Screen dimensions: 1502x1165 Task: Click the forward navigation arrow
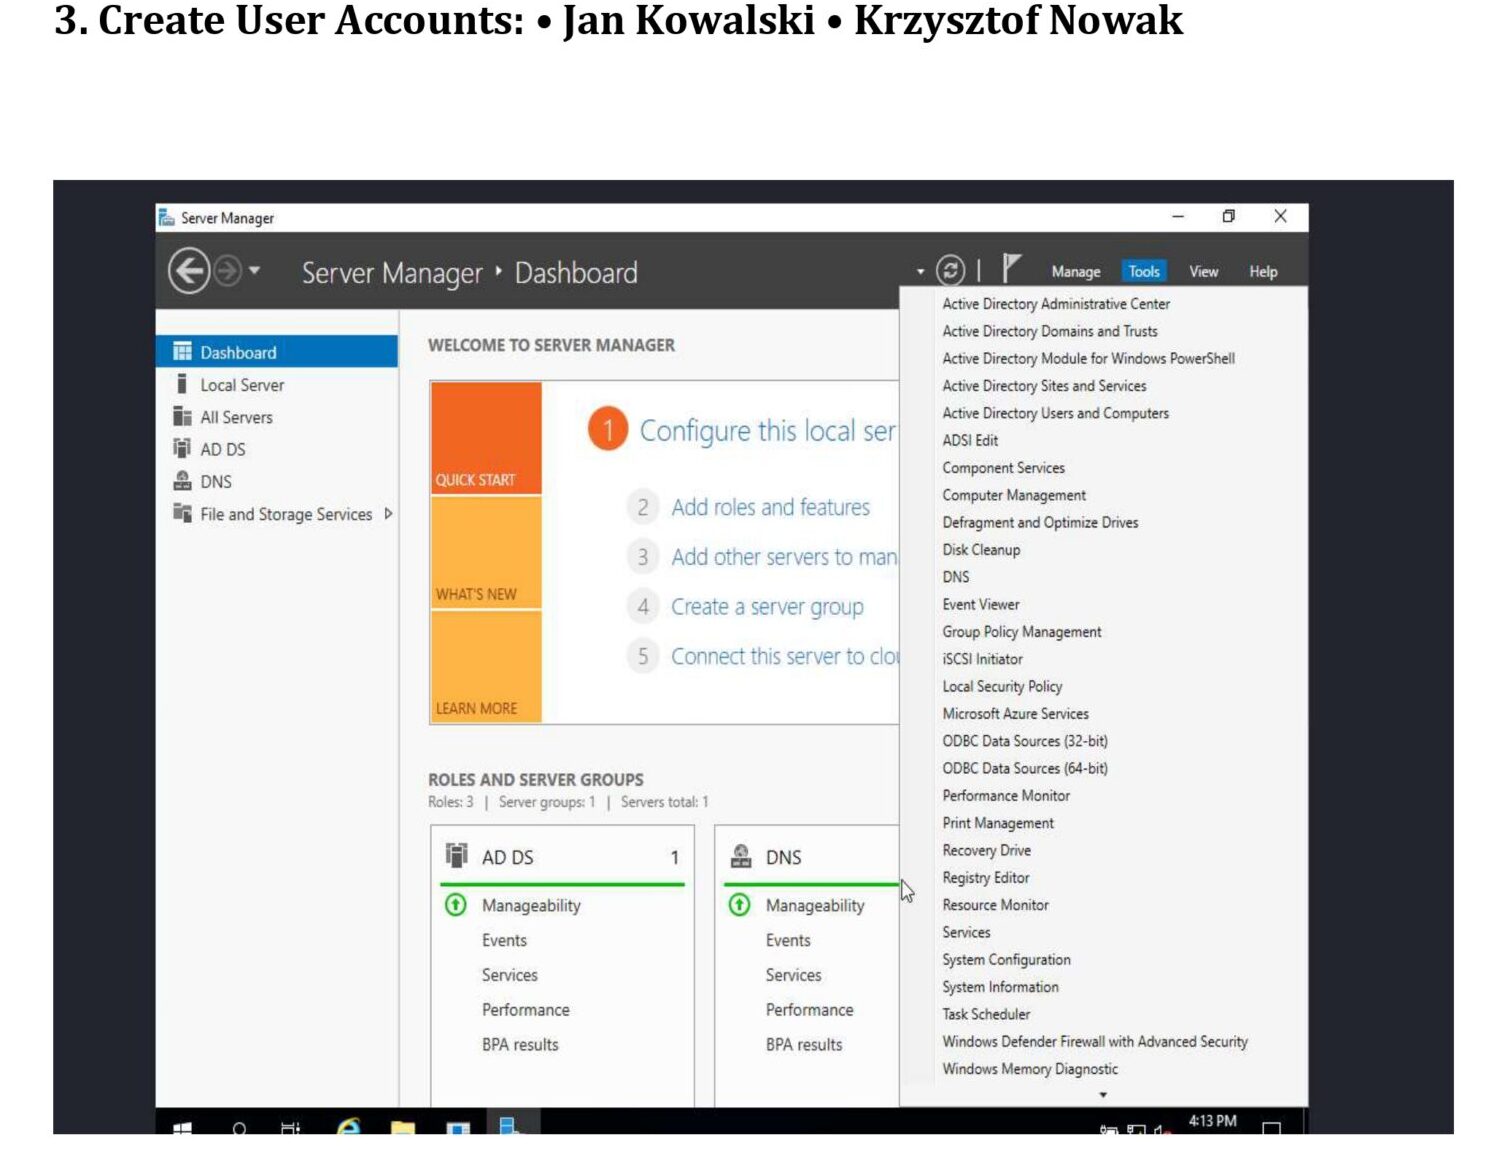point(228,271)
